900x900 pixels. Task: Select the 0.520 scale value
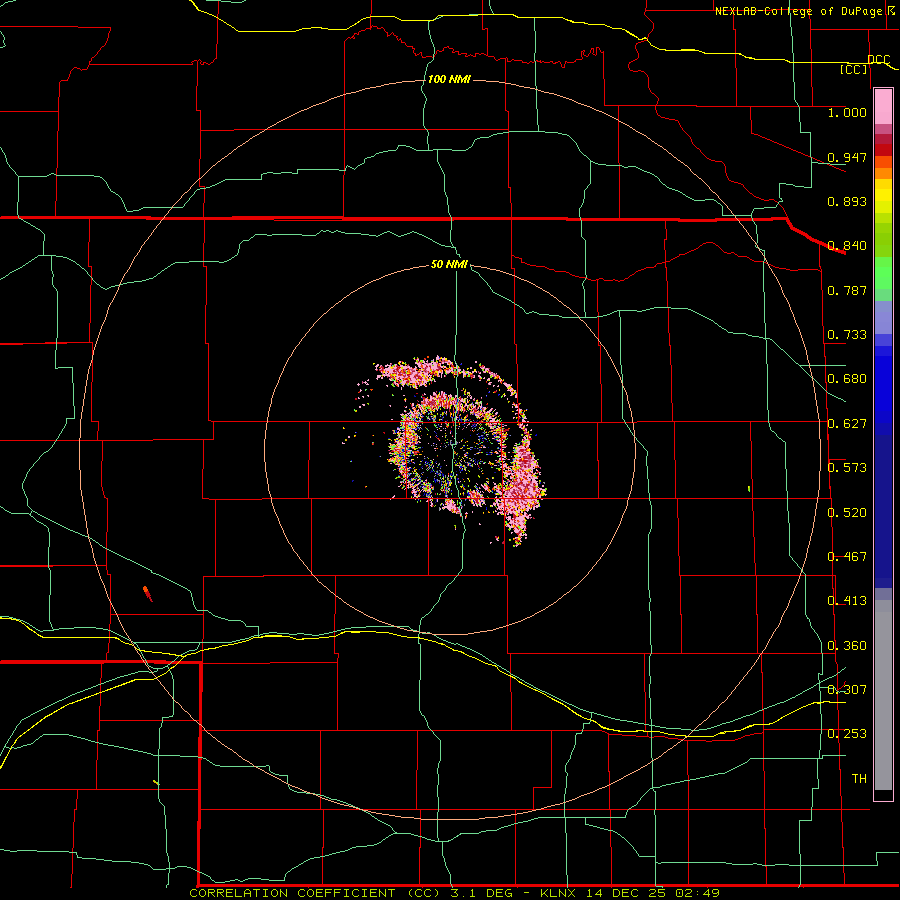point(847,513)
